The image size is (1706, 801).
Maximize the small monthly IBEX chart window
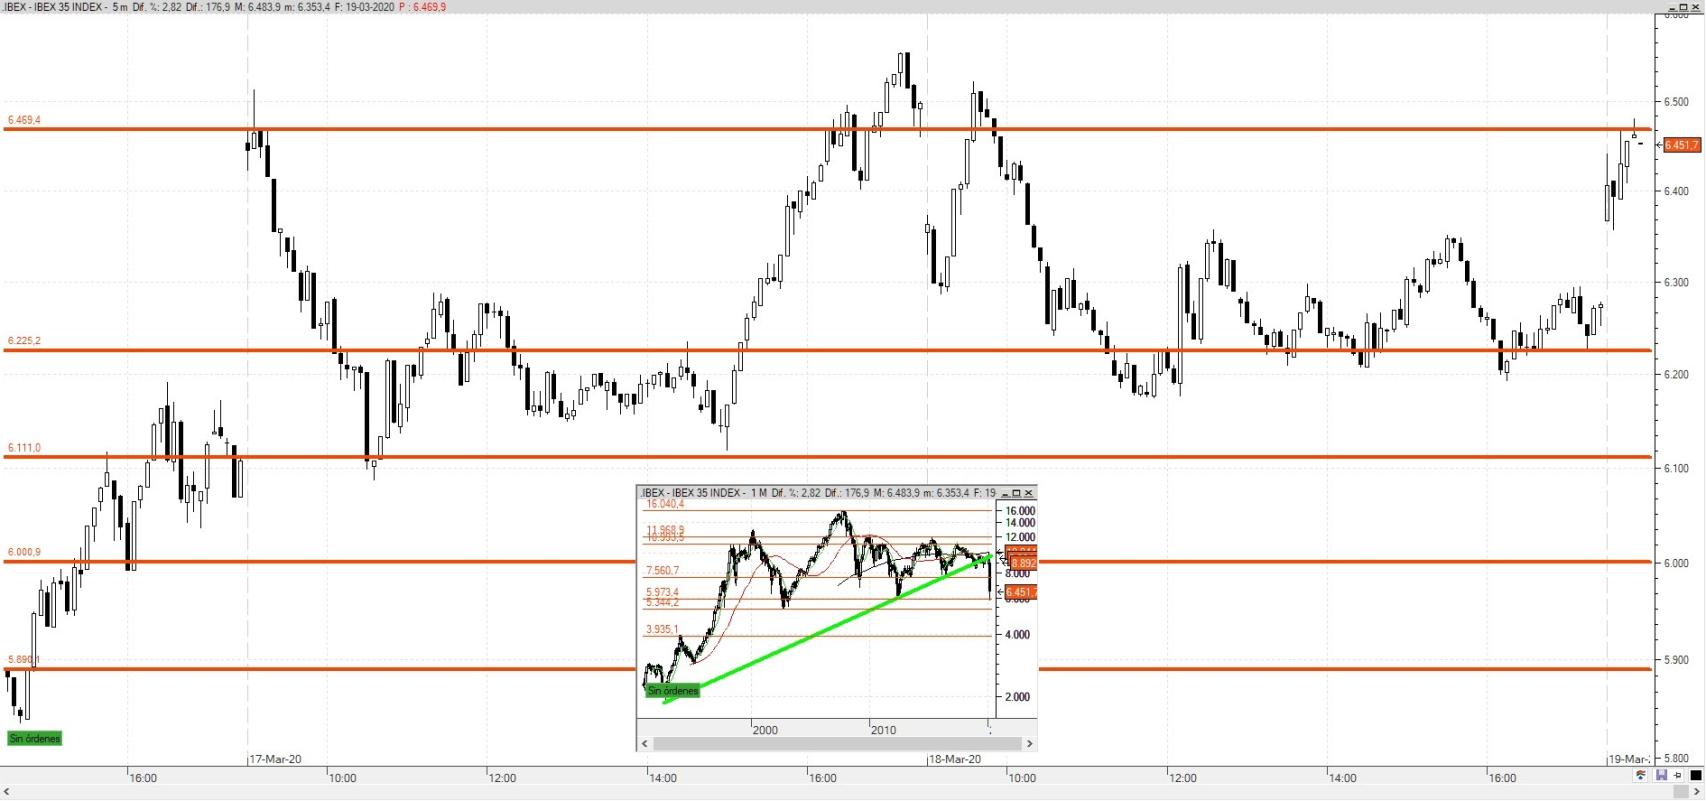coord(1016,493)
